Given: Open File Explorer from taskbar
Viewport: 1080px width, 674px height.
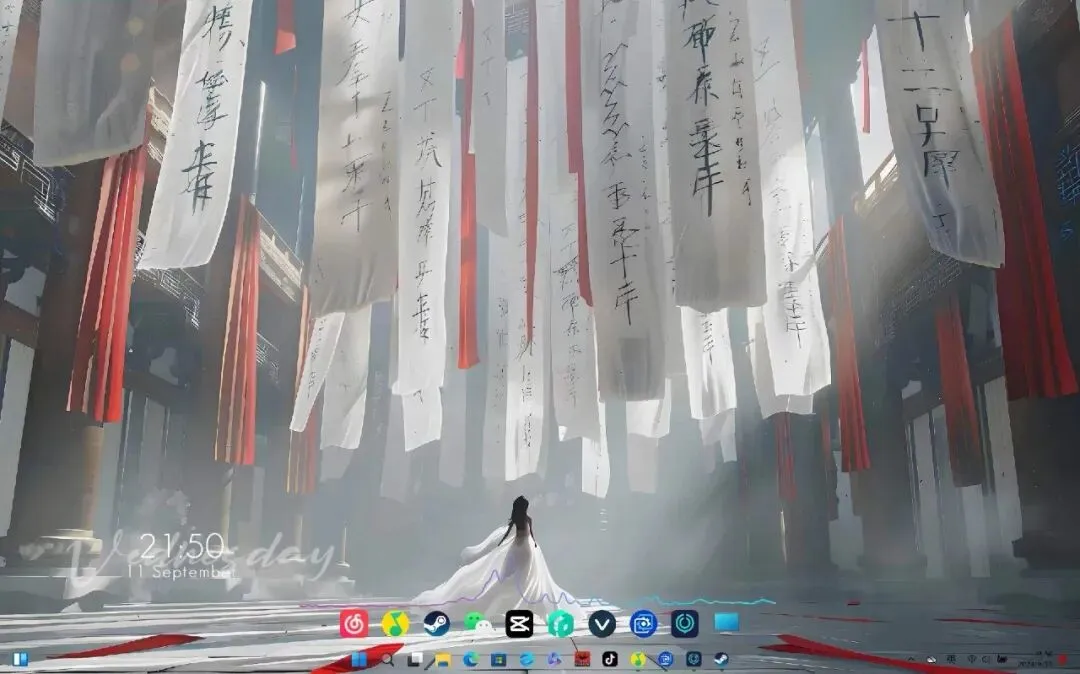Looking at the screenshot, I should [443, 660].
